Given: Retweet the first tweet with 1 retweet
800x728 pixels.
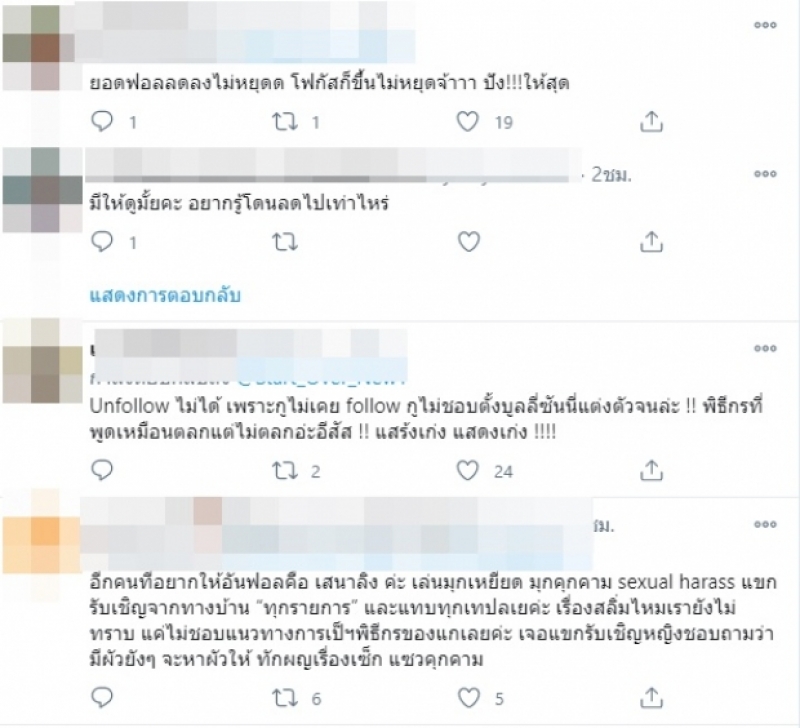Looking at the screenshot, I should 285,122.
